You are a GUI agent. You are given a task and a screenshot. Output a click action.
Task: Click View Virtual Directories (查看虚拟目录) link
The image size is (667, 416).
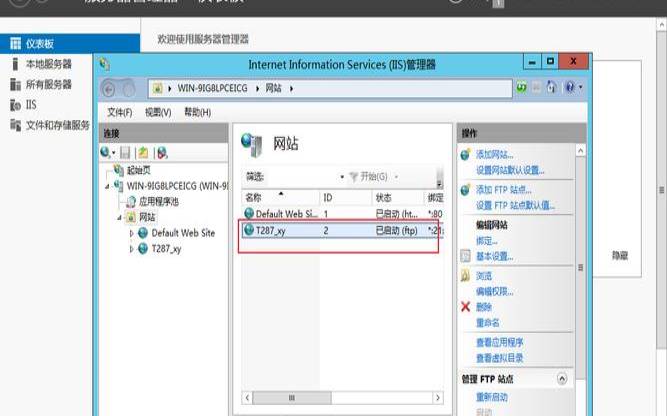499,358
